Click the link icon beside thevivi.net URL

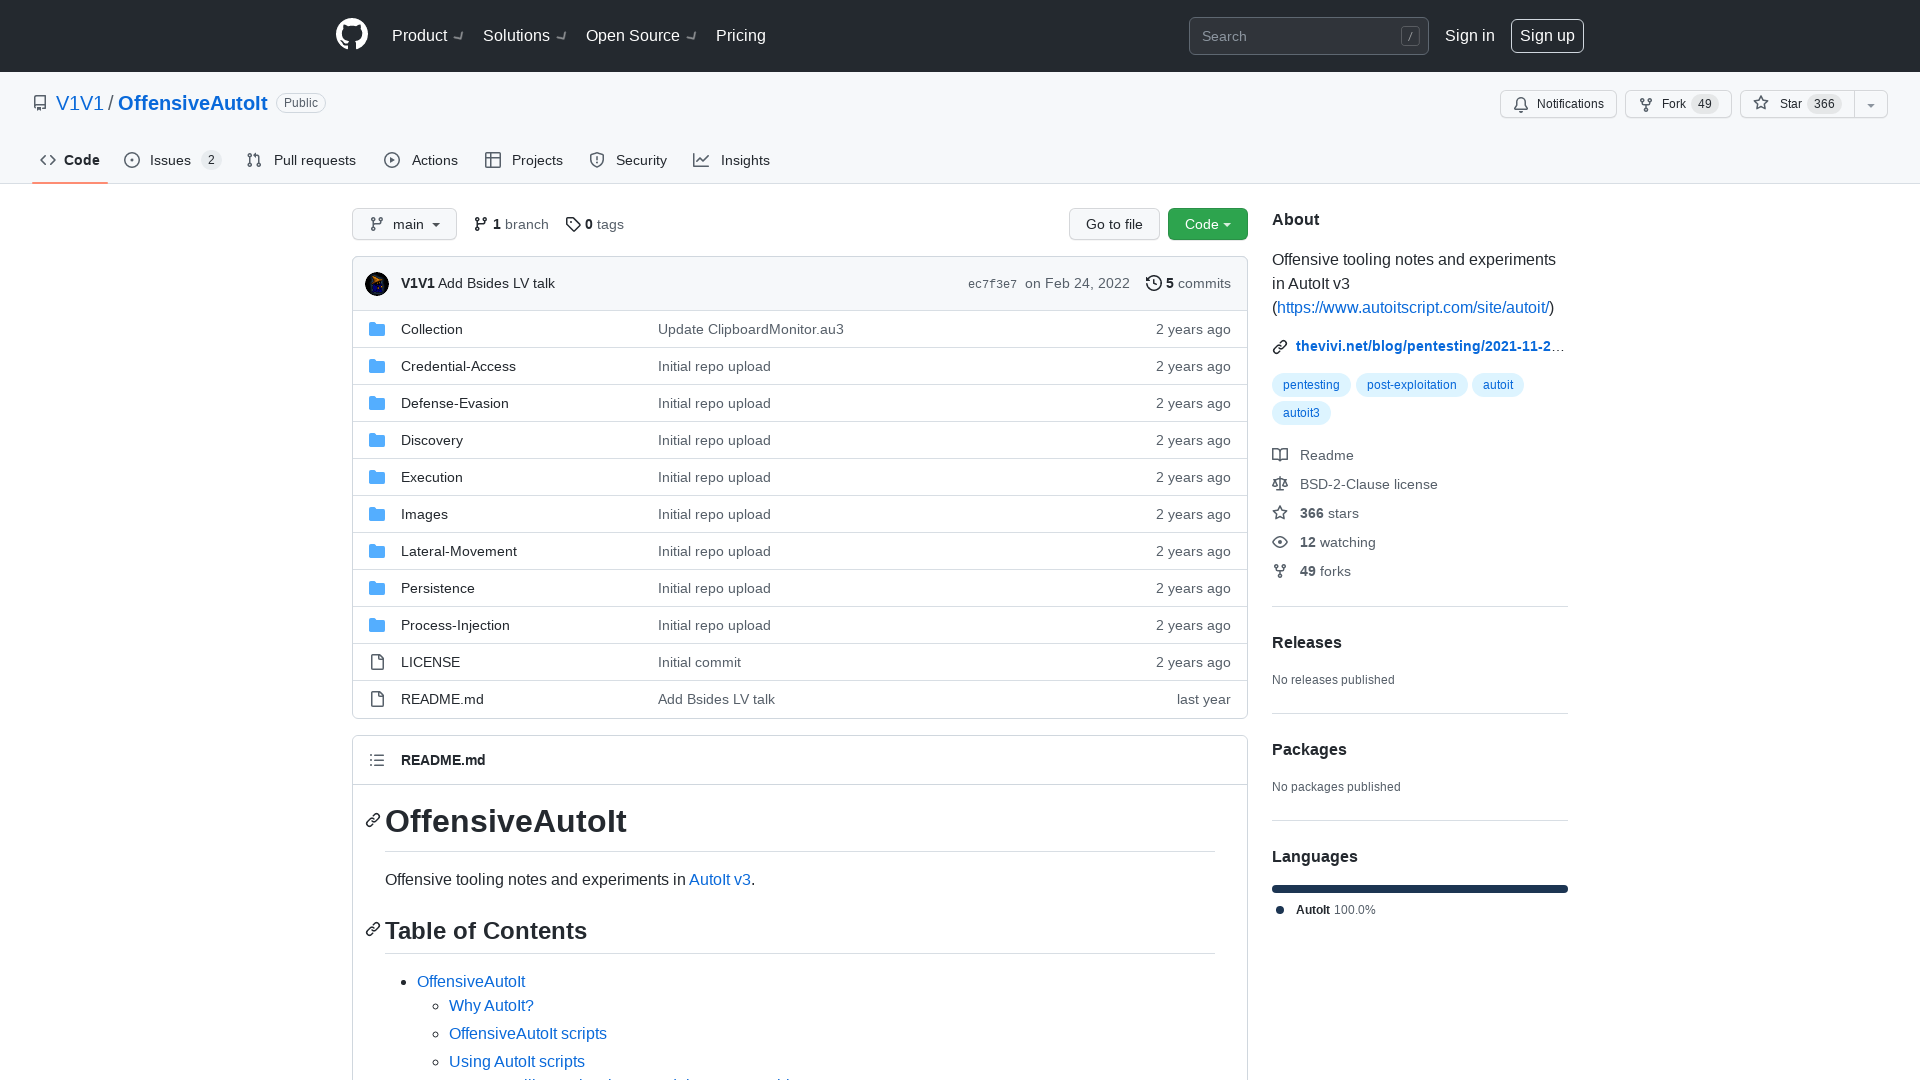(x=1280, y=347)
